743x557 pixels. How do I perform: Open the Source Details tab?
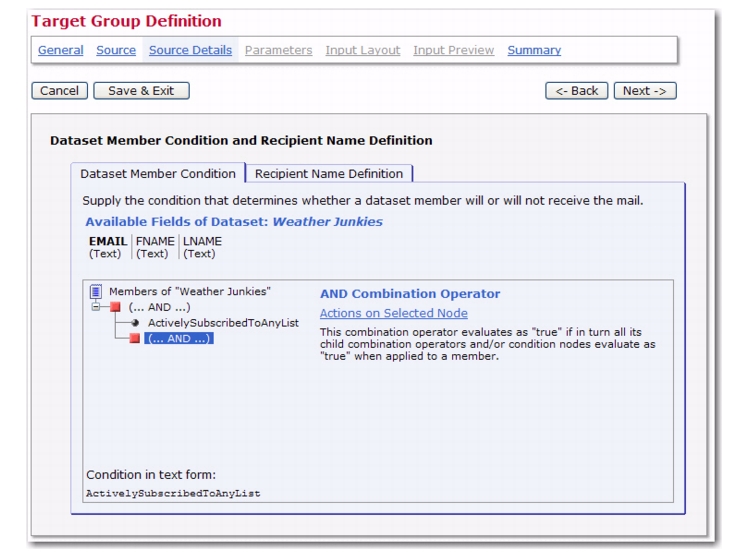pyautogui.click(x=190, y=50)
